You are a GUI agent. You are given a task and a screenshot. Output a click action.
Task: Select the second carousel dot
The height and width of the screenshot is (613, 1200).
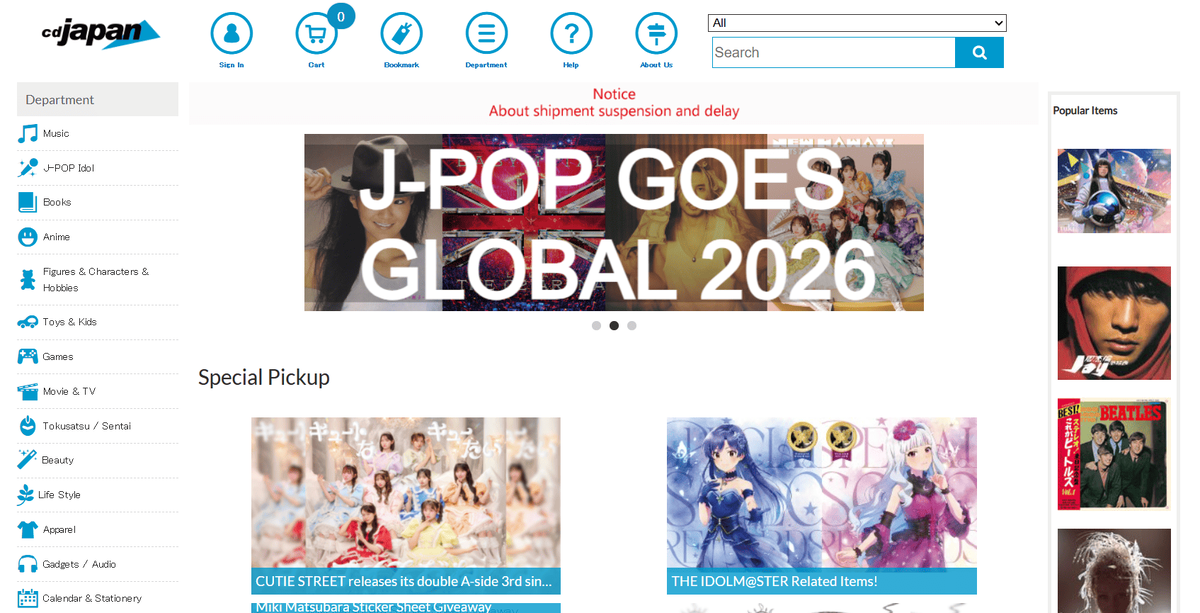pos(614,326)
